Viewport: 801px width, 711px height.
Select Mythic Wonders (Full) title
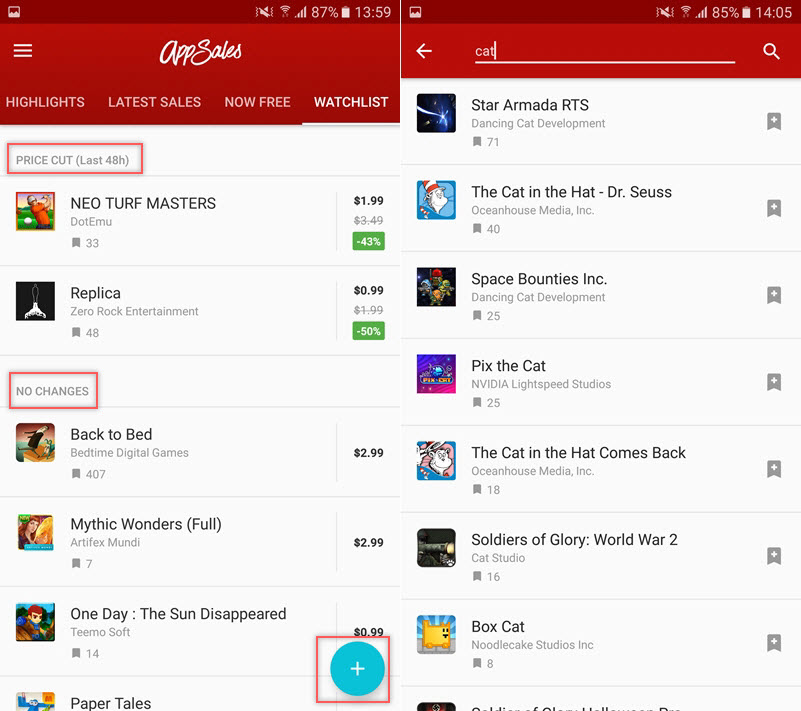click(x=146, y=524)
